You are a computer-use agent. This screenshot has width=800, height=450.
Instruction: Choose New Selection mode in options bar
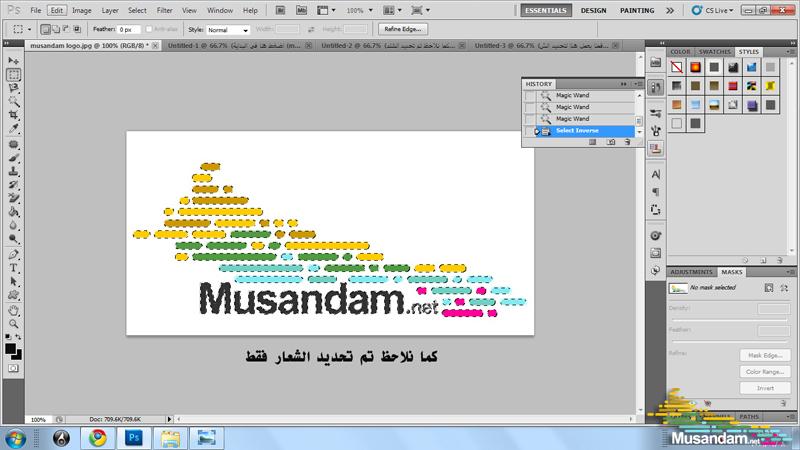click(x=45, y=30)
